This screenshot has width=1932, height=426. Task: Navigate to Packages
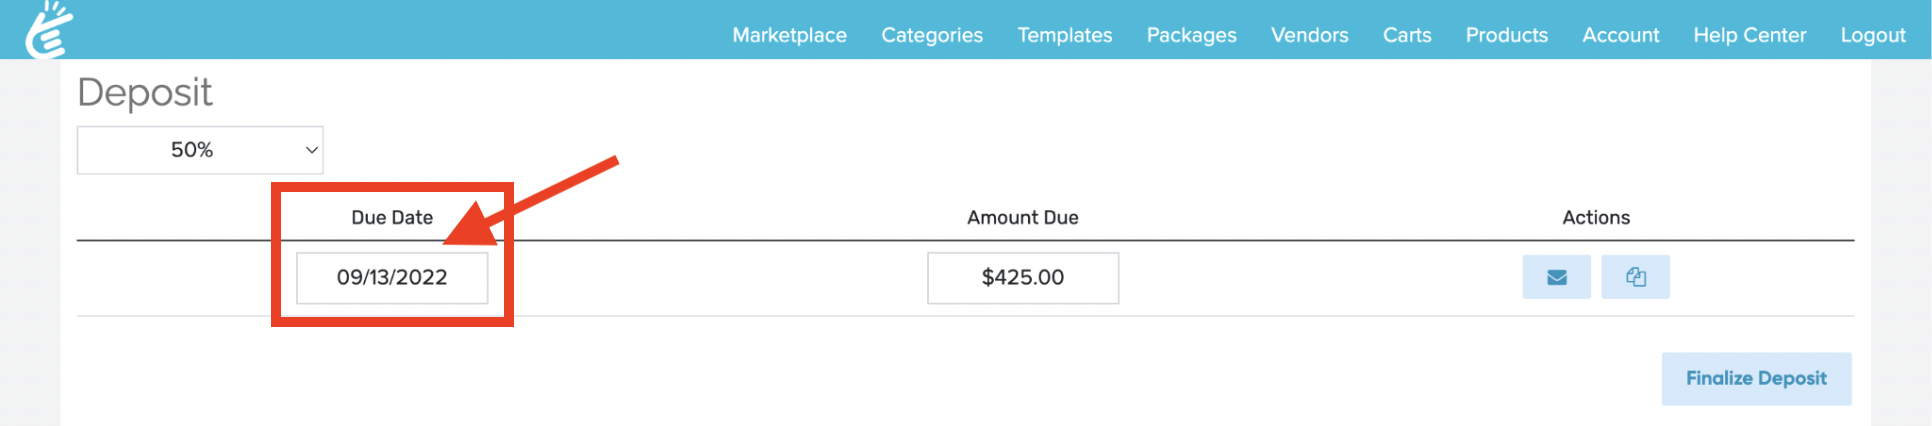click(1191, 35)
